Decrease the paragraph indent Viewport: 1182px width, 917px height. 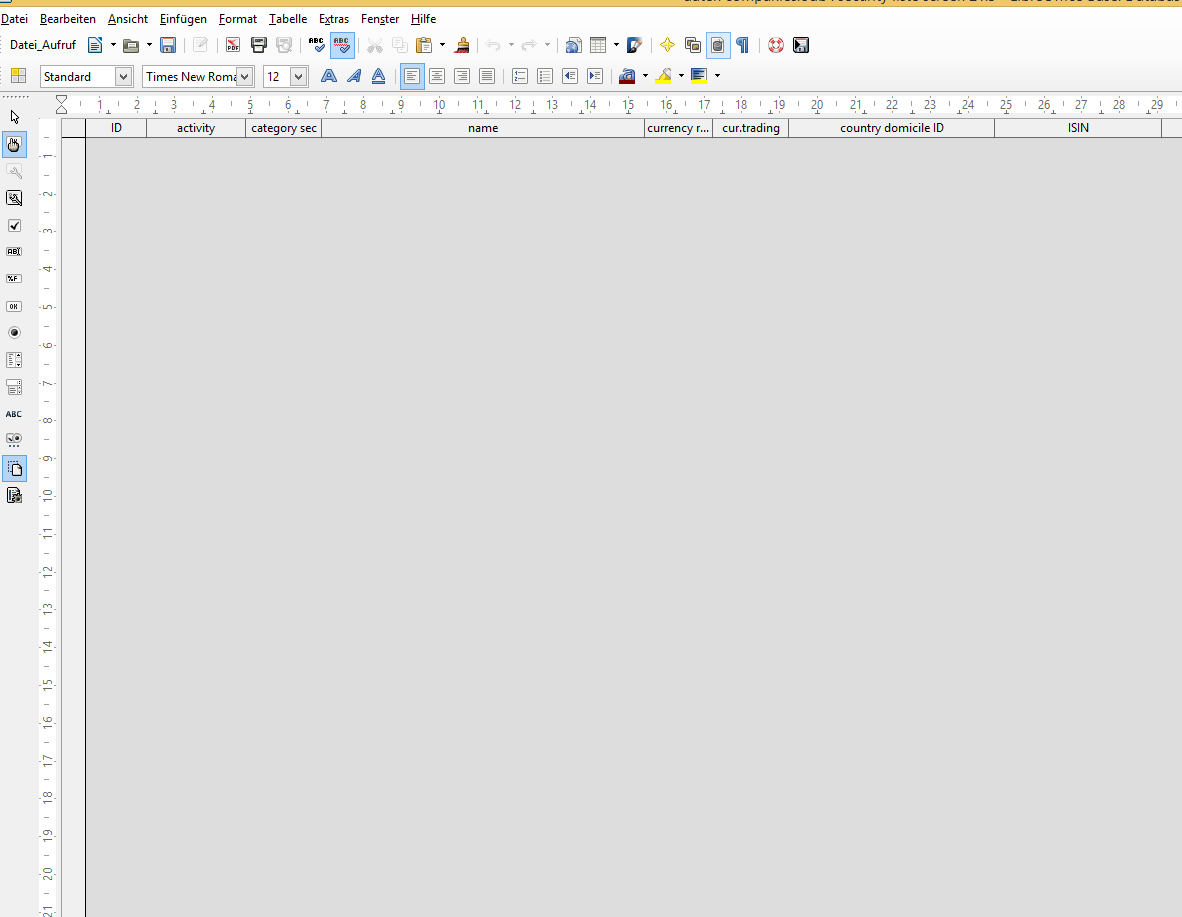pos(570,76)
